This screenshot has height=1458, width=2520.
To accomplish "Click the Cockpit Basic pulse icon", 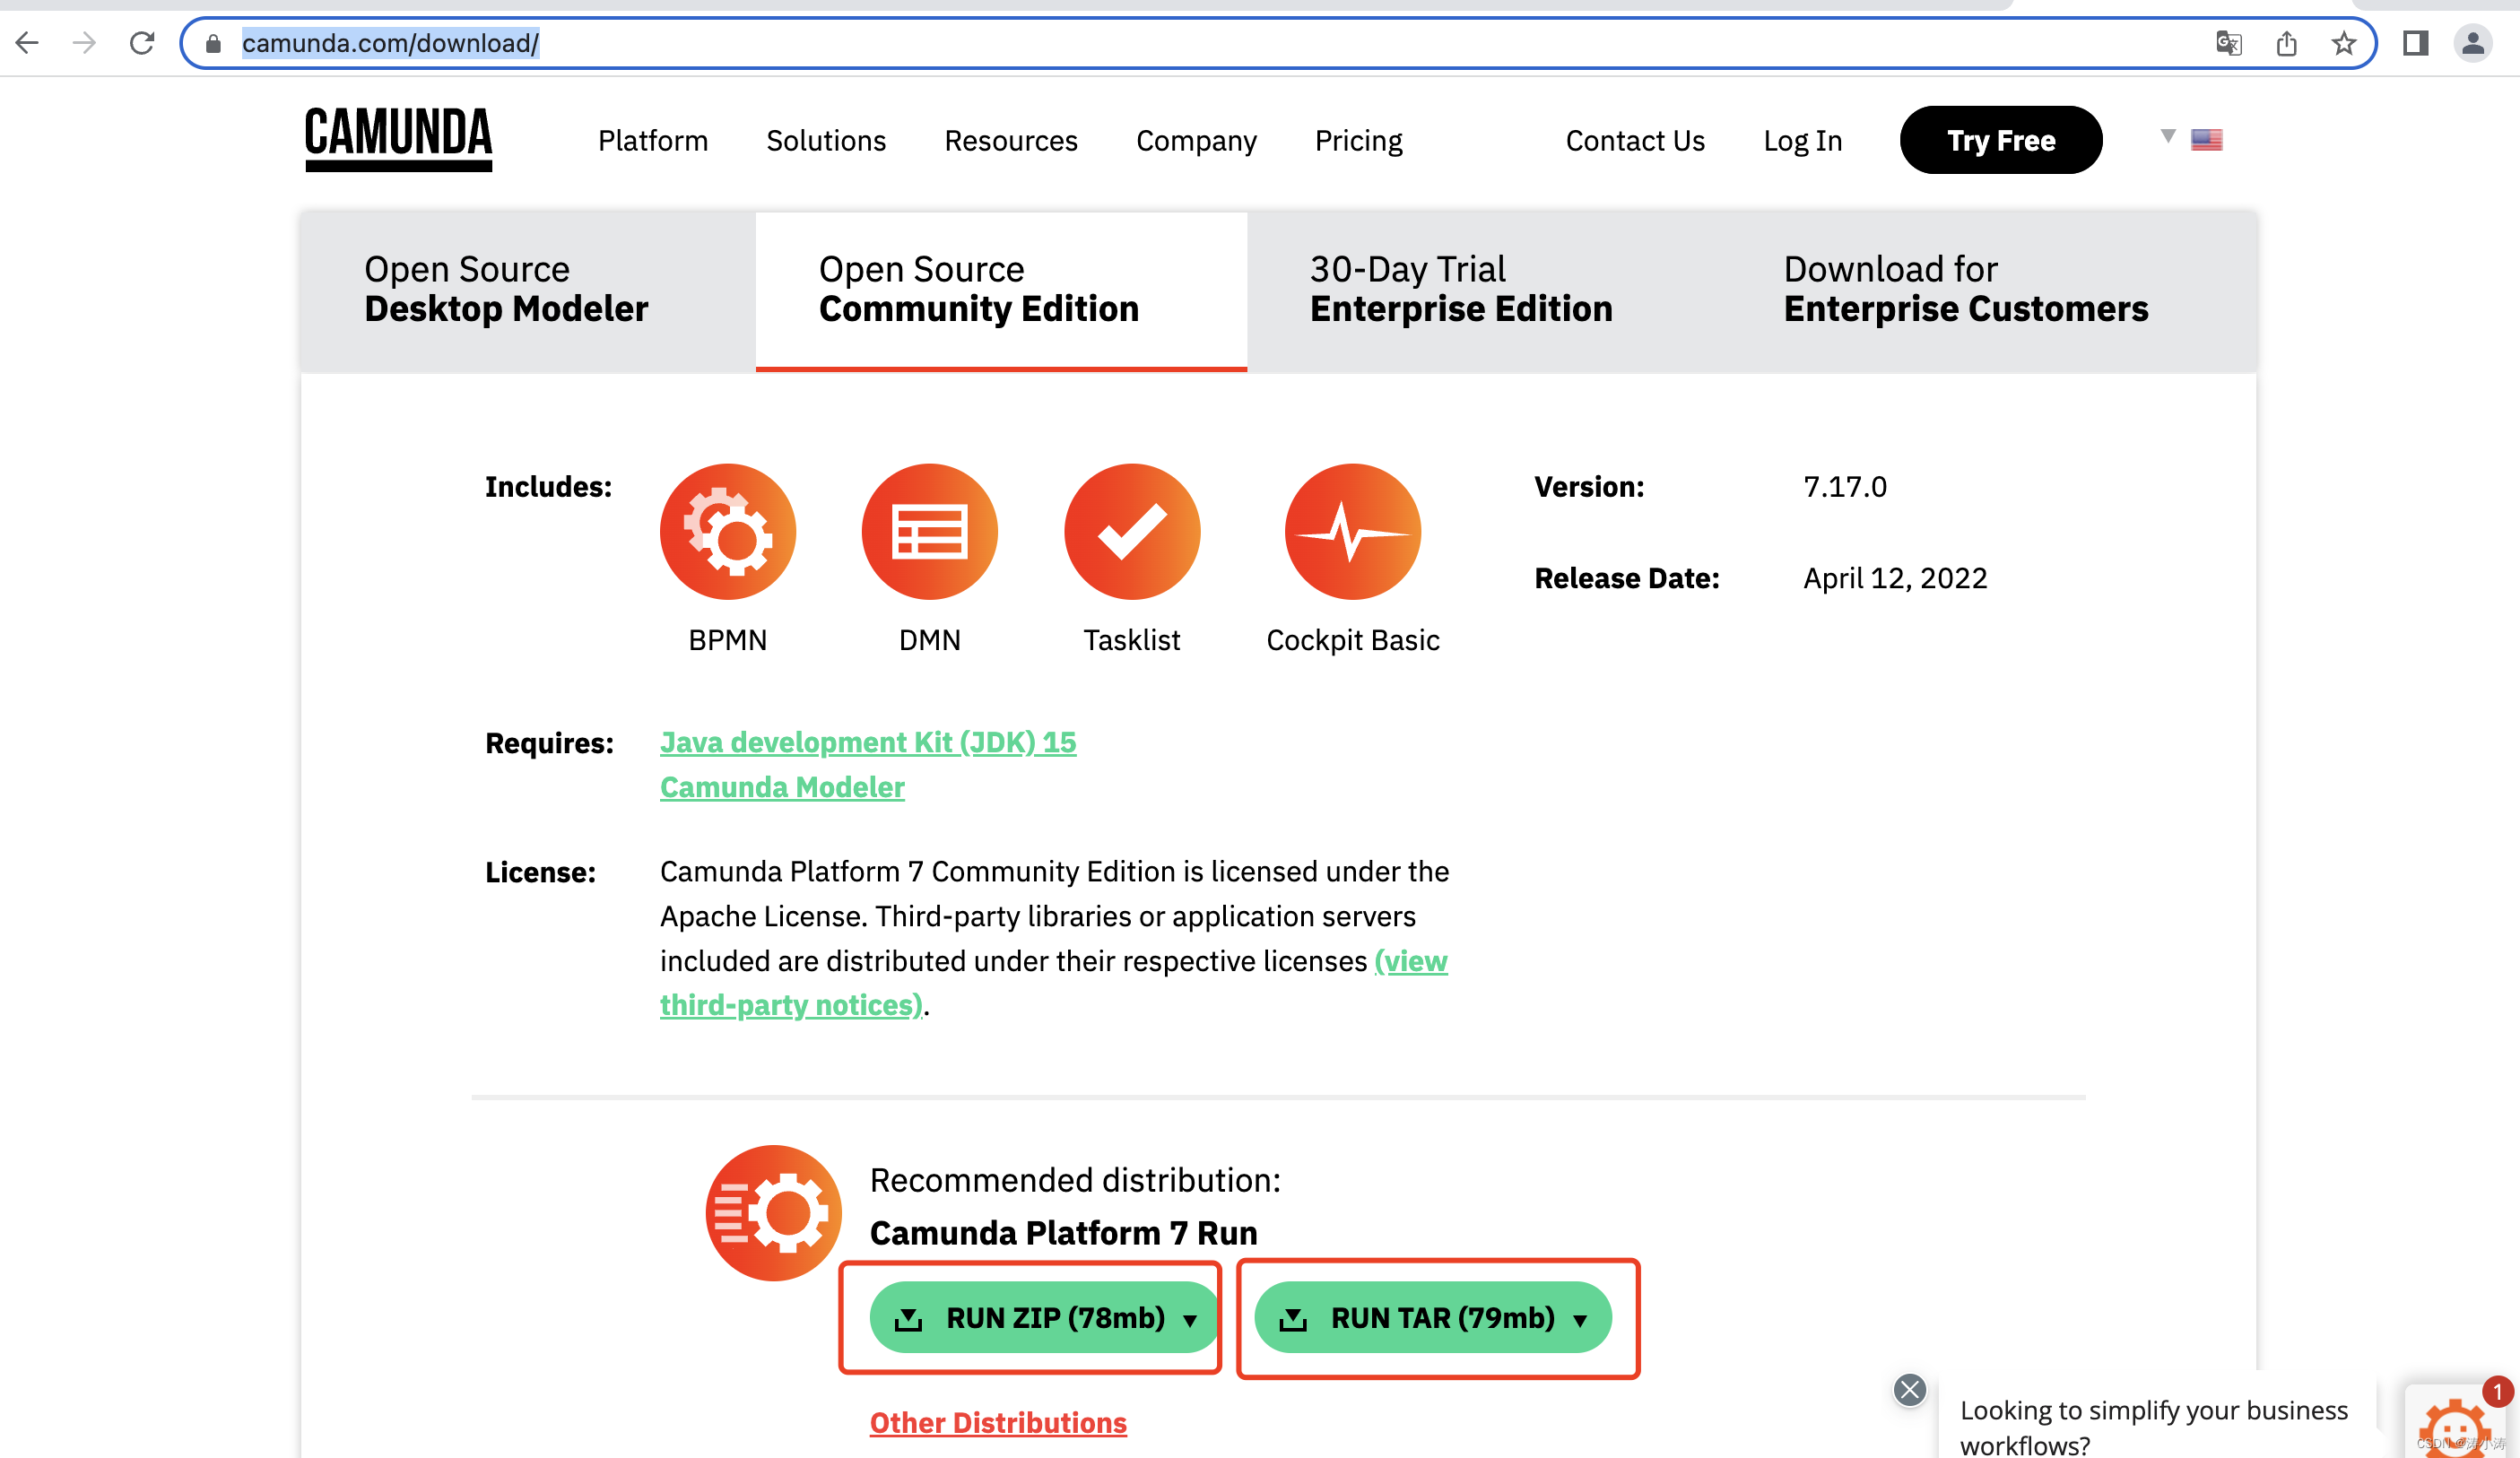I will pos(1353,532).
